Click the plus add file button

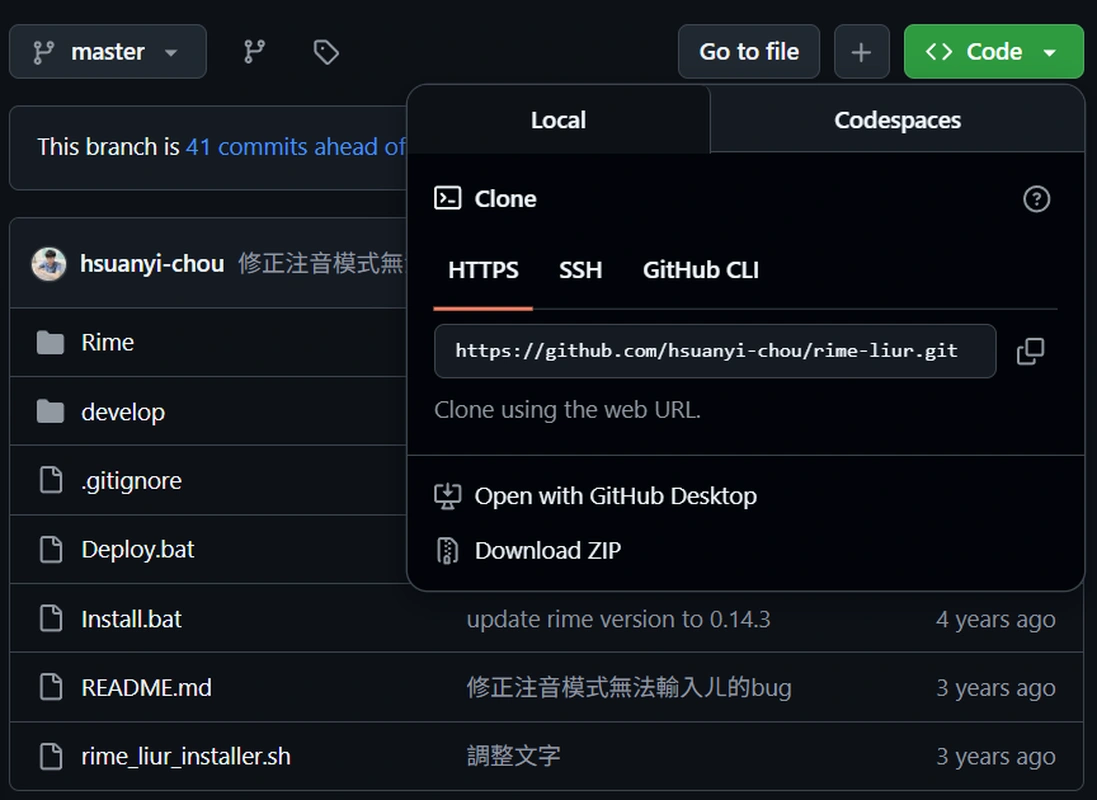(x=861, y=52)
